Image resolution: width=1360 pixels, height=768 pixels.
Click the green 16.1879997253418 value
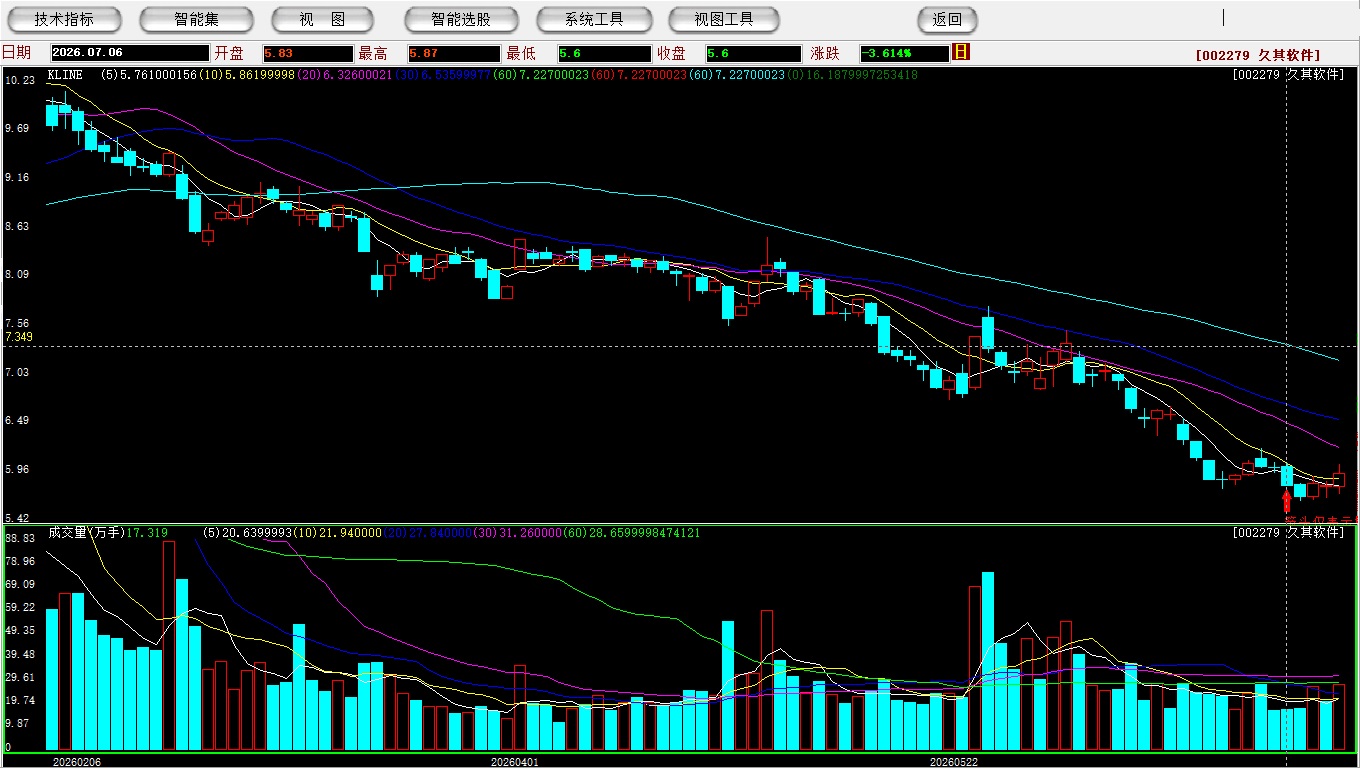pyautogui.click(x=863, y=75)
